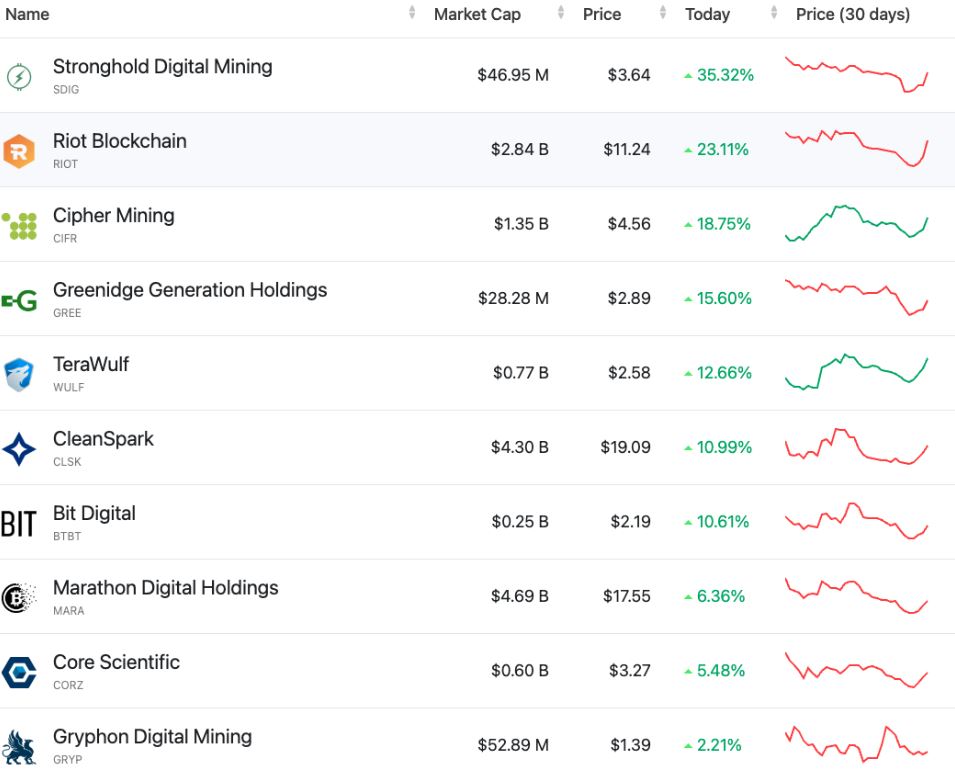
Task: Open the Core Scientific link
Action: click(116, 662)
